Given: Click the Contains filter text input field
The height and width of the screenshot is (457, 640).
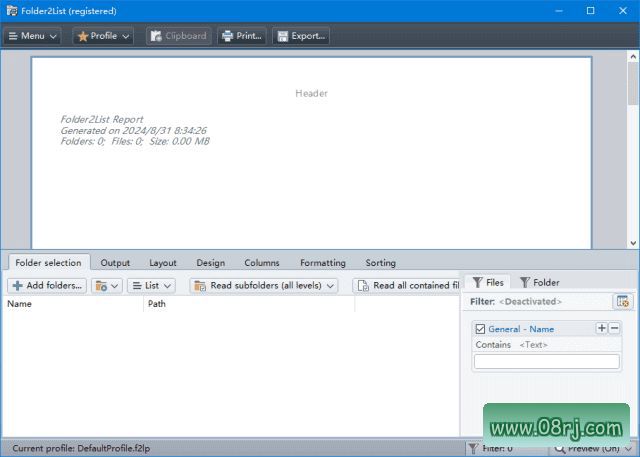Looking at the screenshot, I should pyautogui.click(x=546, y=362).
